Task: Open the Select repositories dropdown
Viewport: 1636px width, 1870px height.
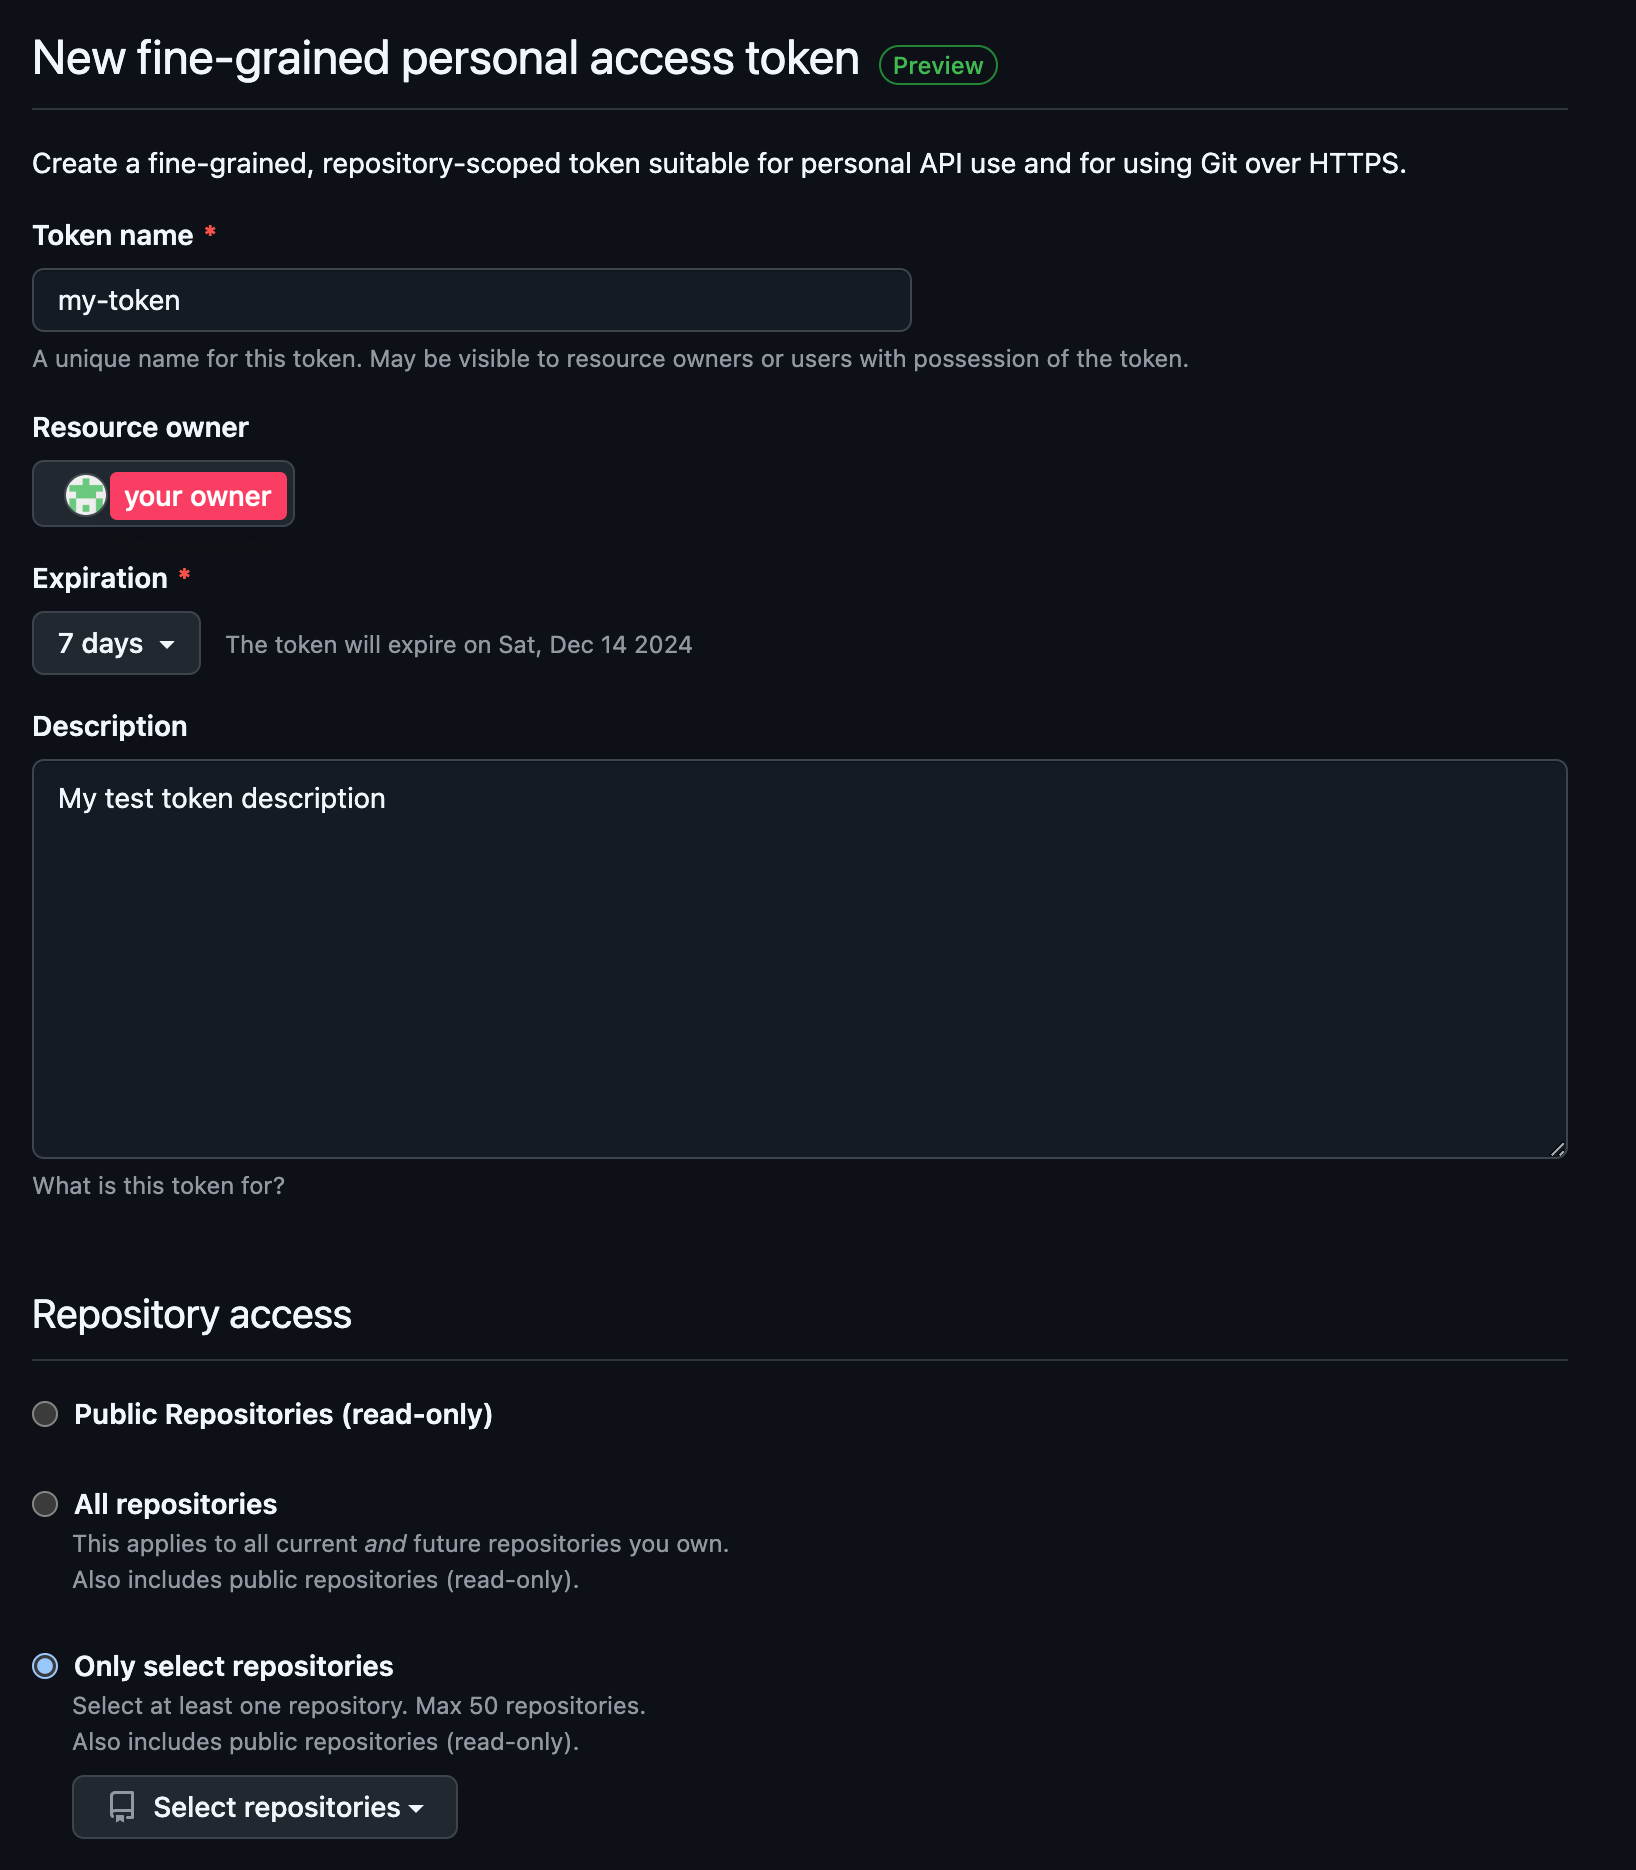Action: [x=264, y=1806]
